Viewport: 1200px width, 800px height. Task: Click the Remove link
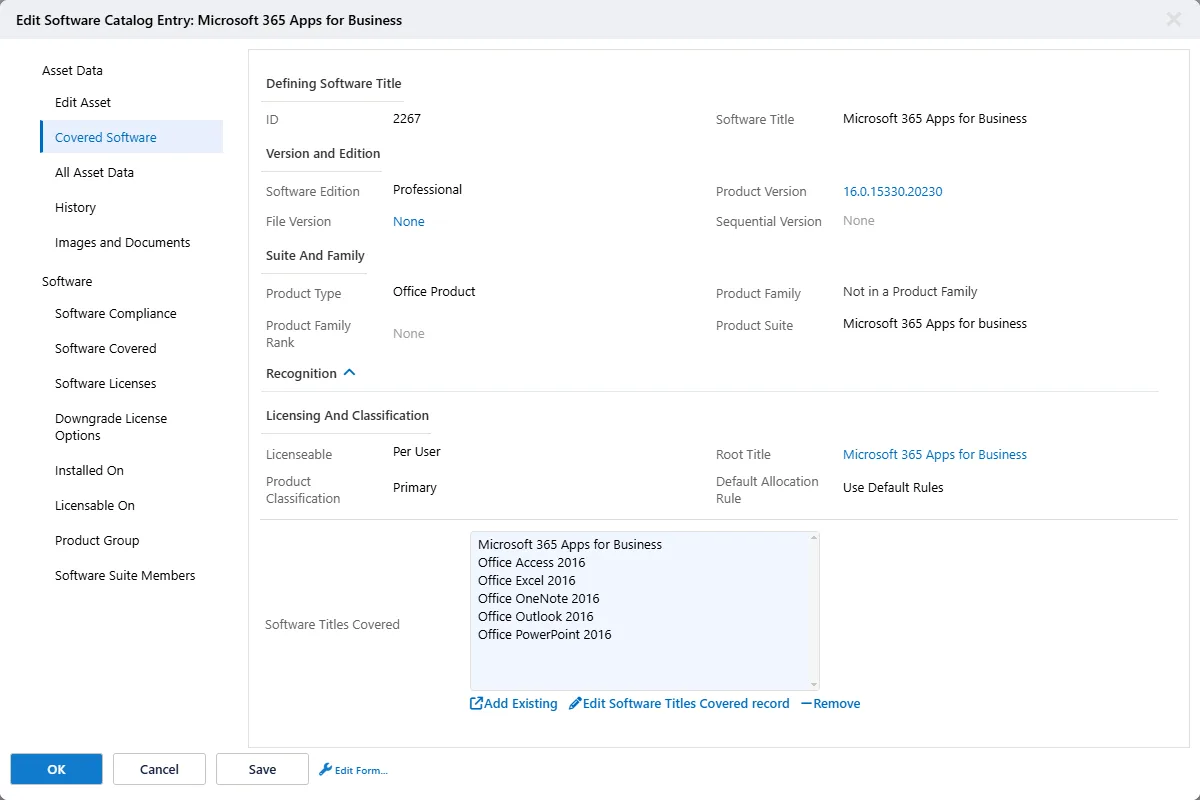point(837,704)
